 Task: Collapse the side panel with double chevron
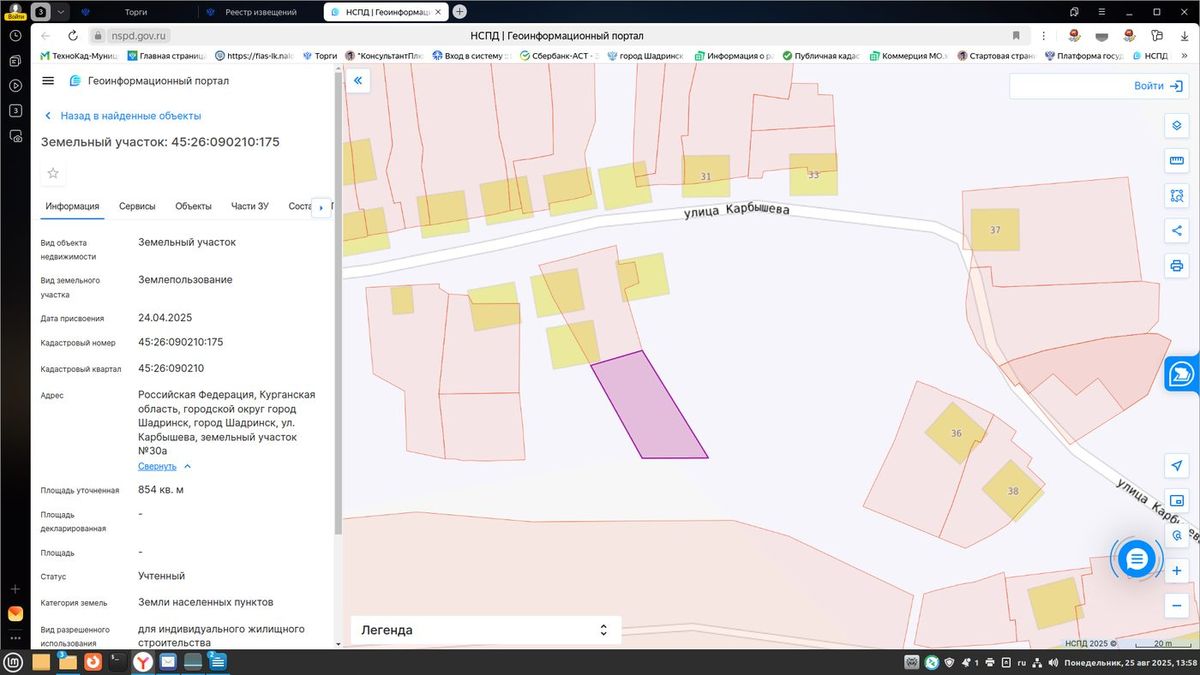pyautogui.click(x=357, y=81)
